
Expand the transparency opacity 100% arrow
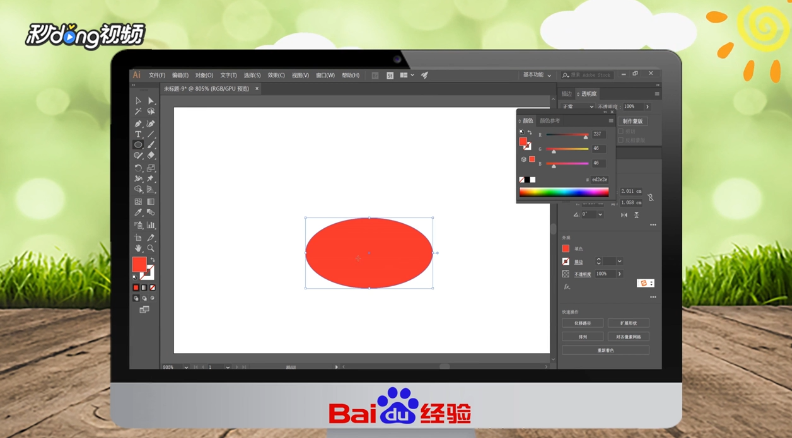coord(647,107)
